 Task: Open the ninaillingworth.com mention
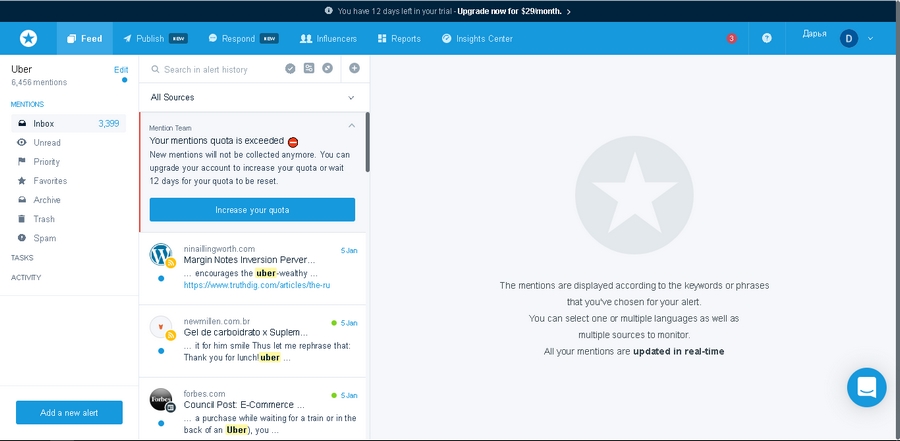click(253, 269)
